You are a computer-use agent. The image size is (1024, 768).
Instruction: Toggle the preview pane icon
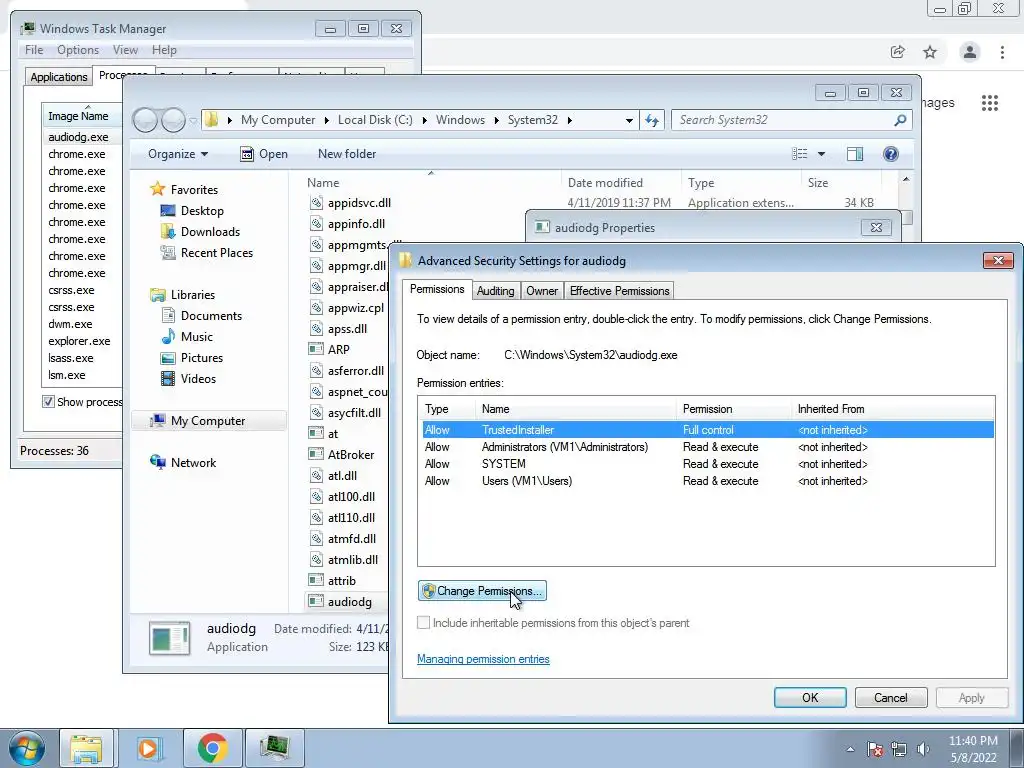pos(855,153)
